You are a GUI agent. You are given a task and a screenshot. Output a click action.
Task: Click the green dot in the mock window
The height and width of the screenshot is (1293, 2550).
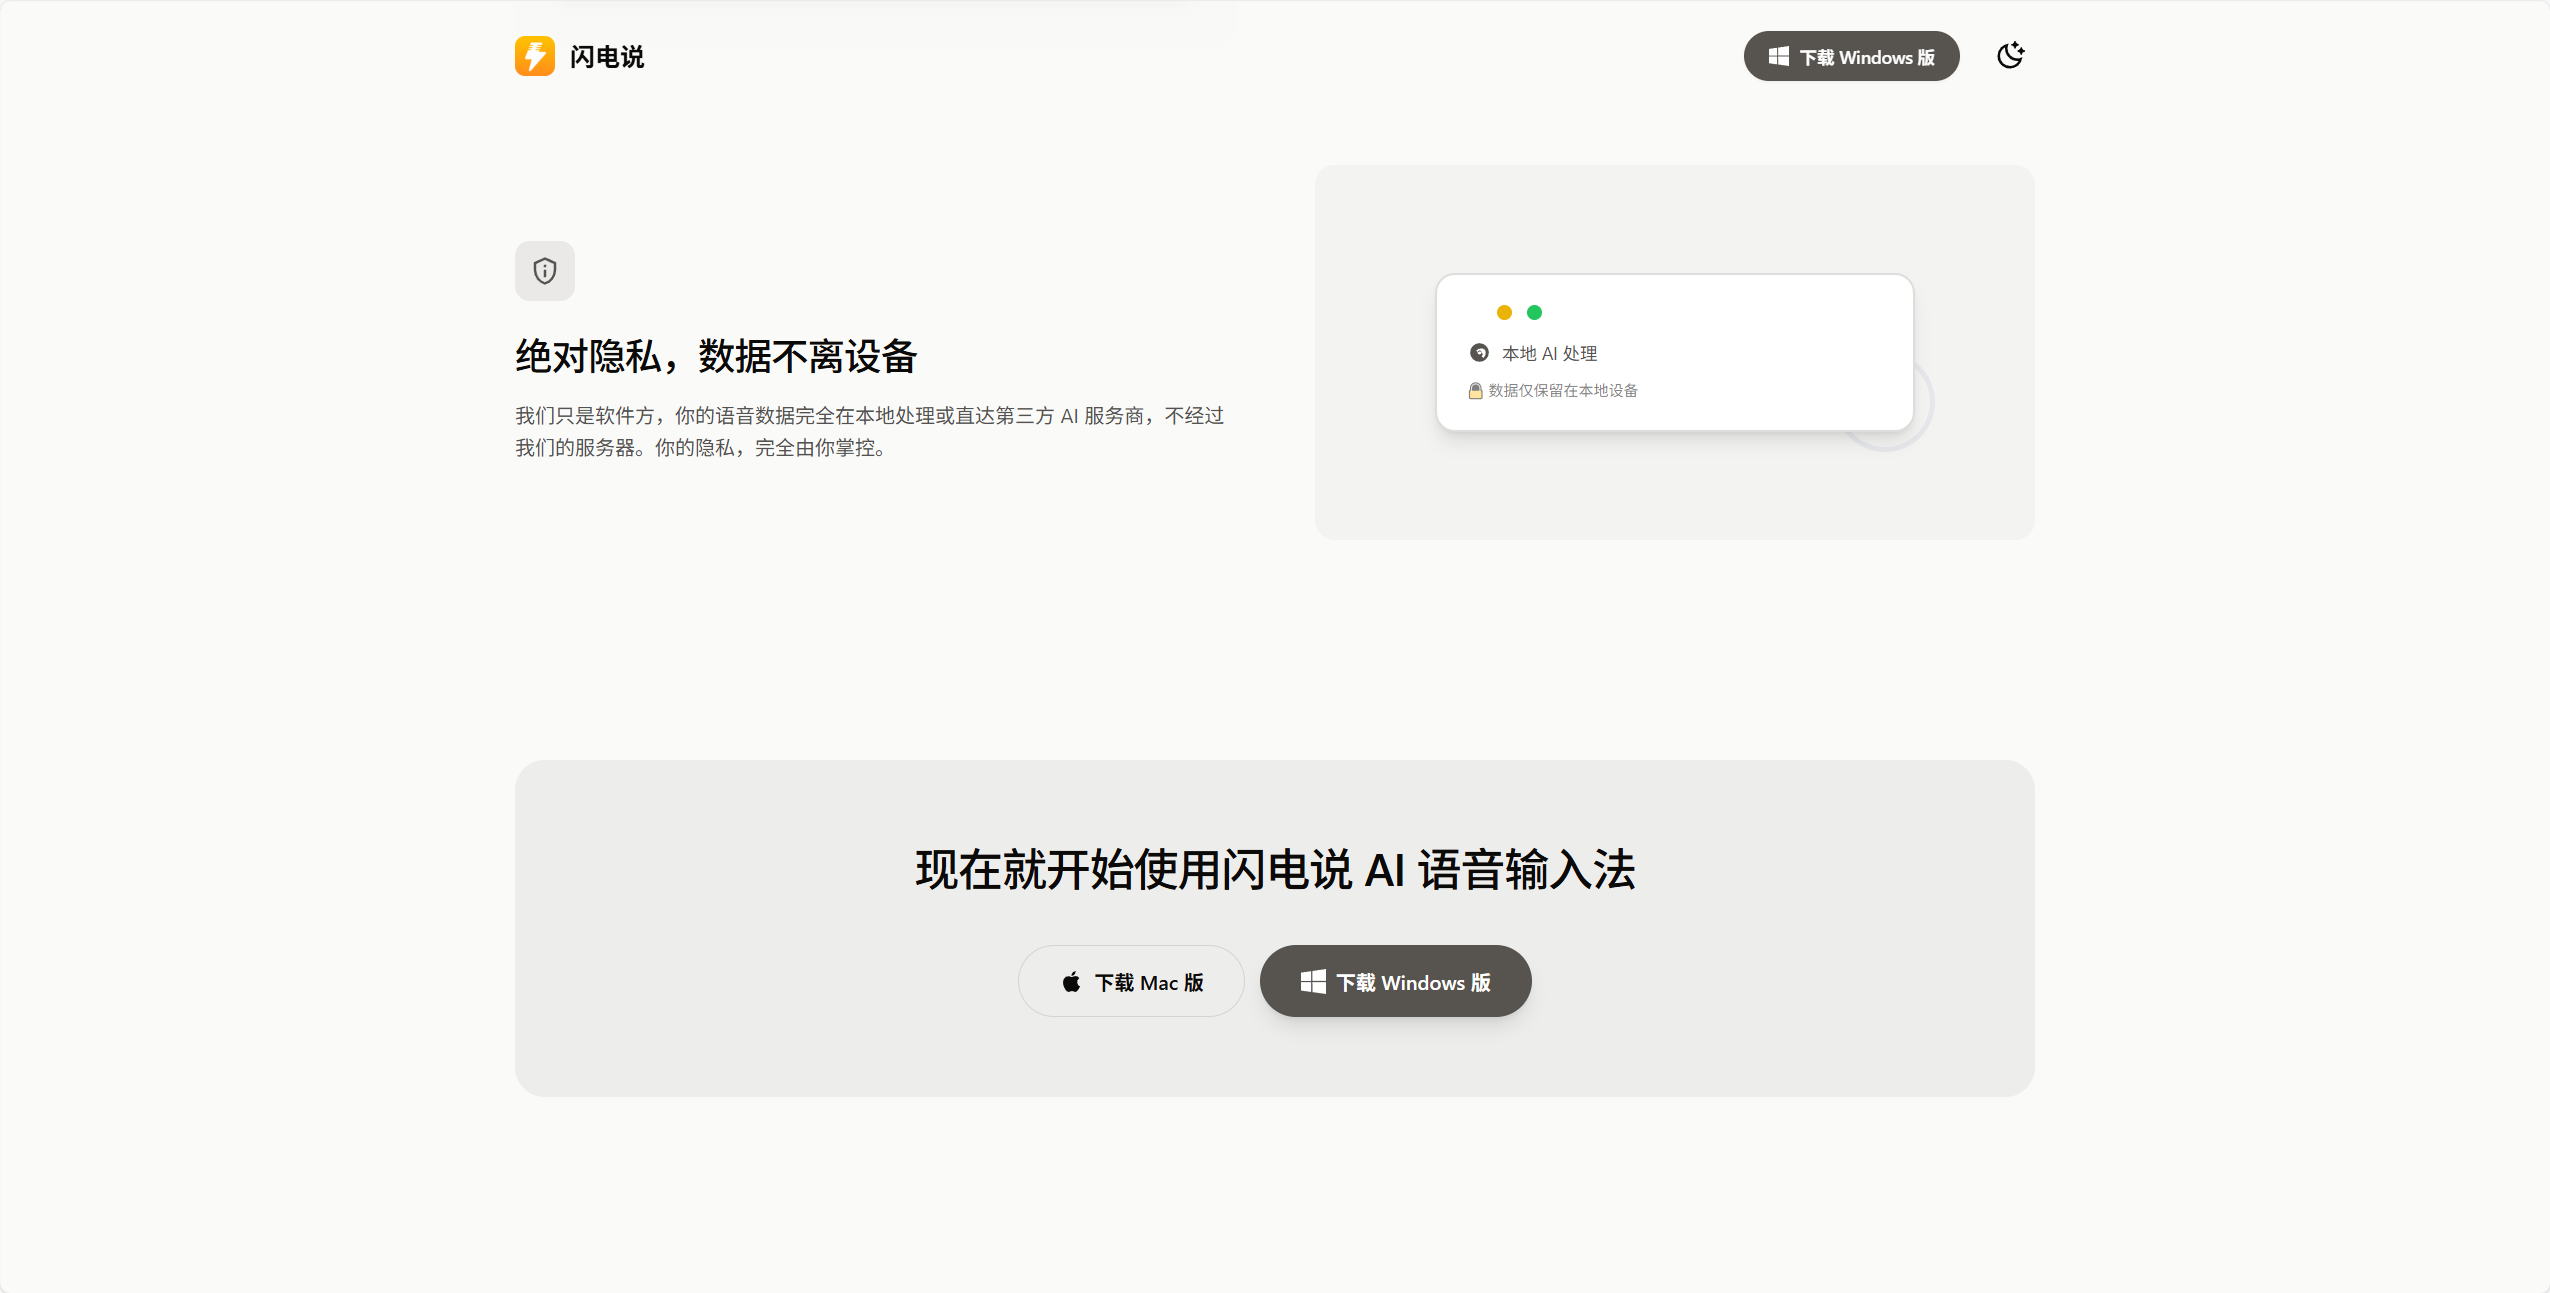point(1534,313)
